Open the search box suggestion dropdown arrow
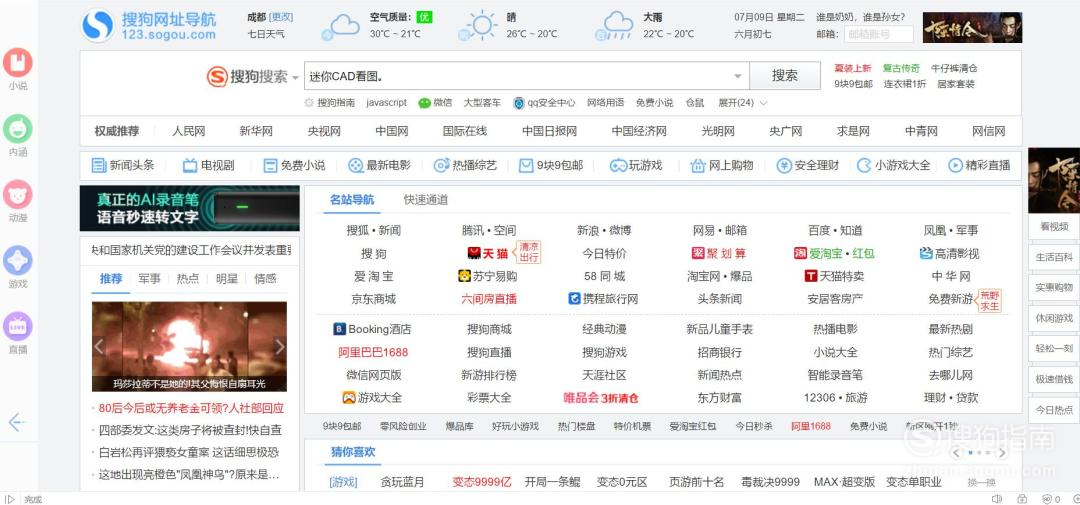The image size is (1080, 505). (x=738, y=76)
